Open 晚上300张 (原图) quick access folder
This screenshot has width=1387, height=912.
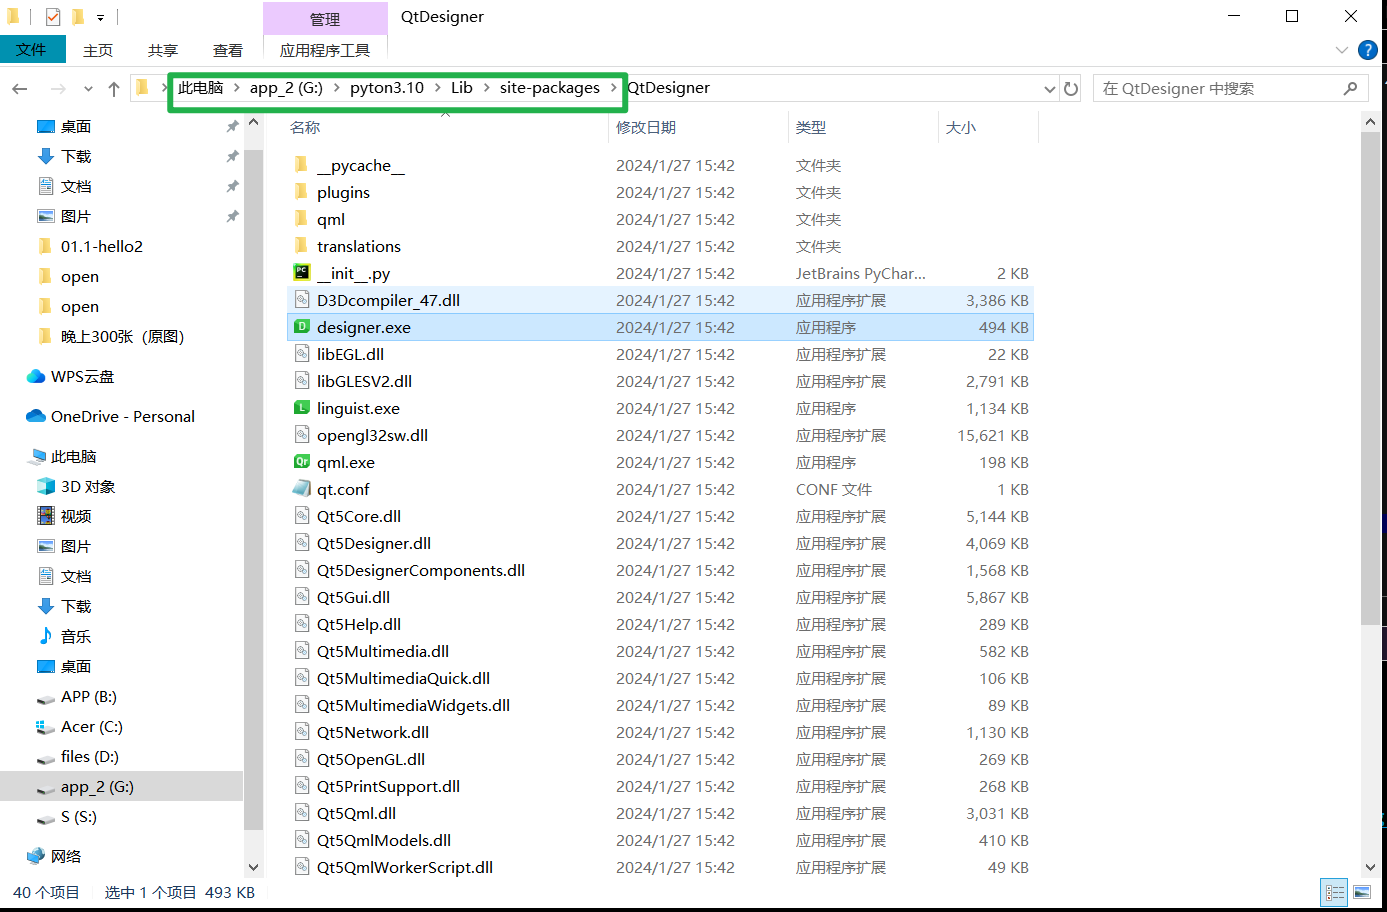tap(122, 336)
